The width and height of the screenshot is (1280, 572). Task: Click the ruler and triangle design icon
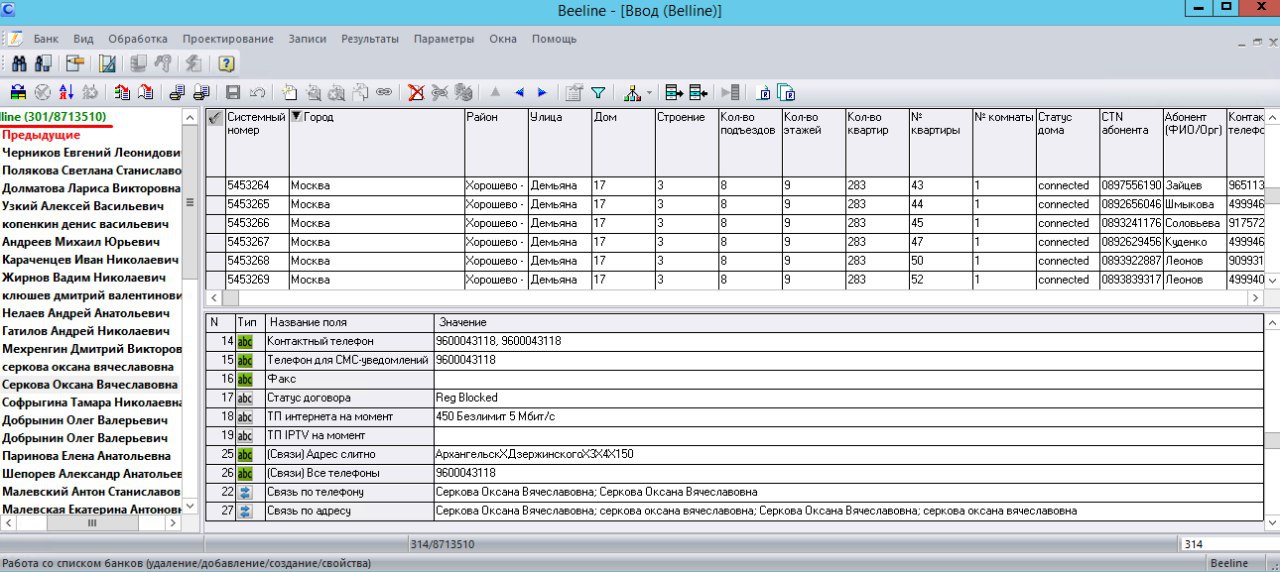[107, 64]
